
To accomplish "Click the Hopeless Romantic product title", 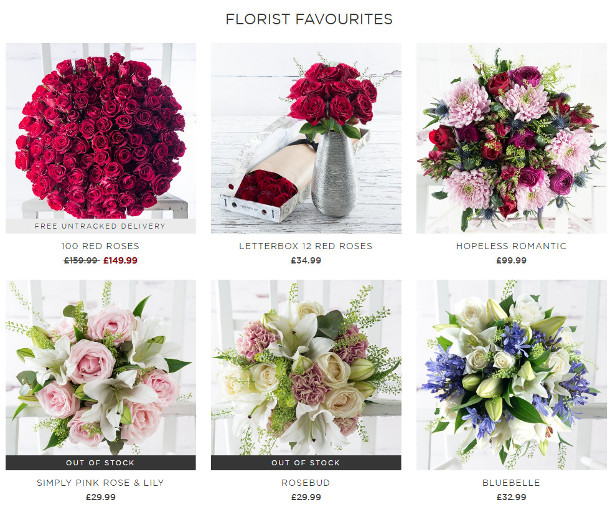I will 511,246.
